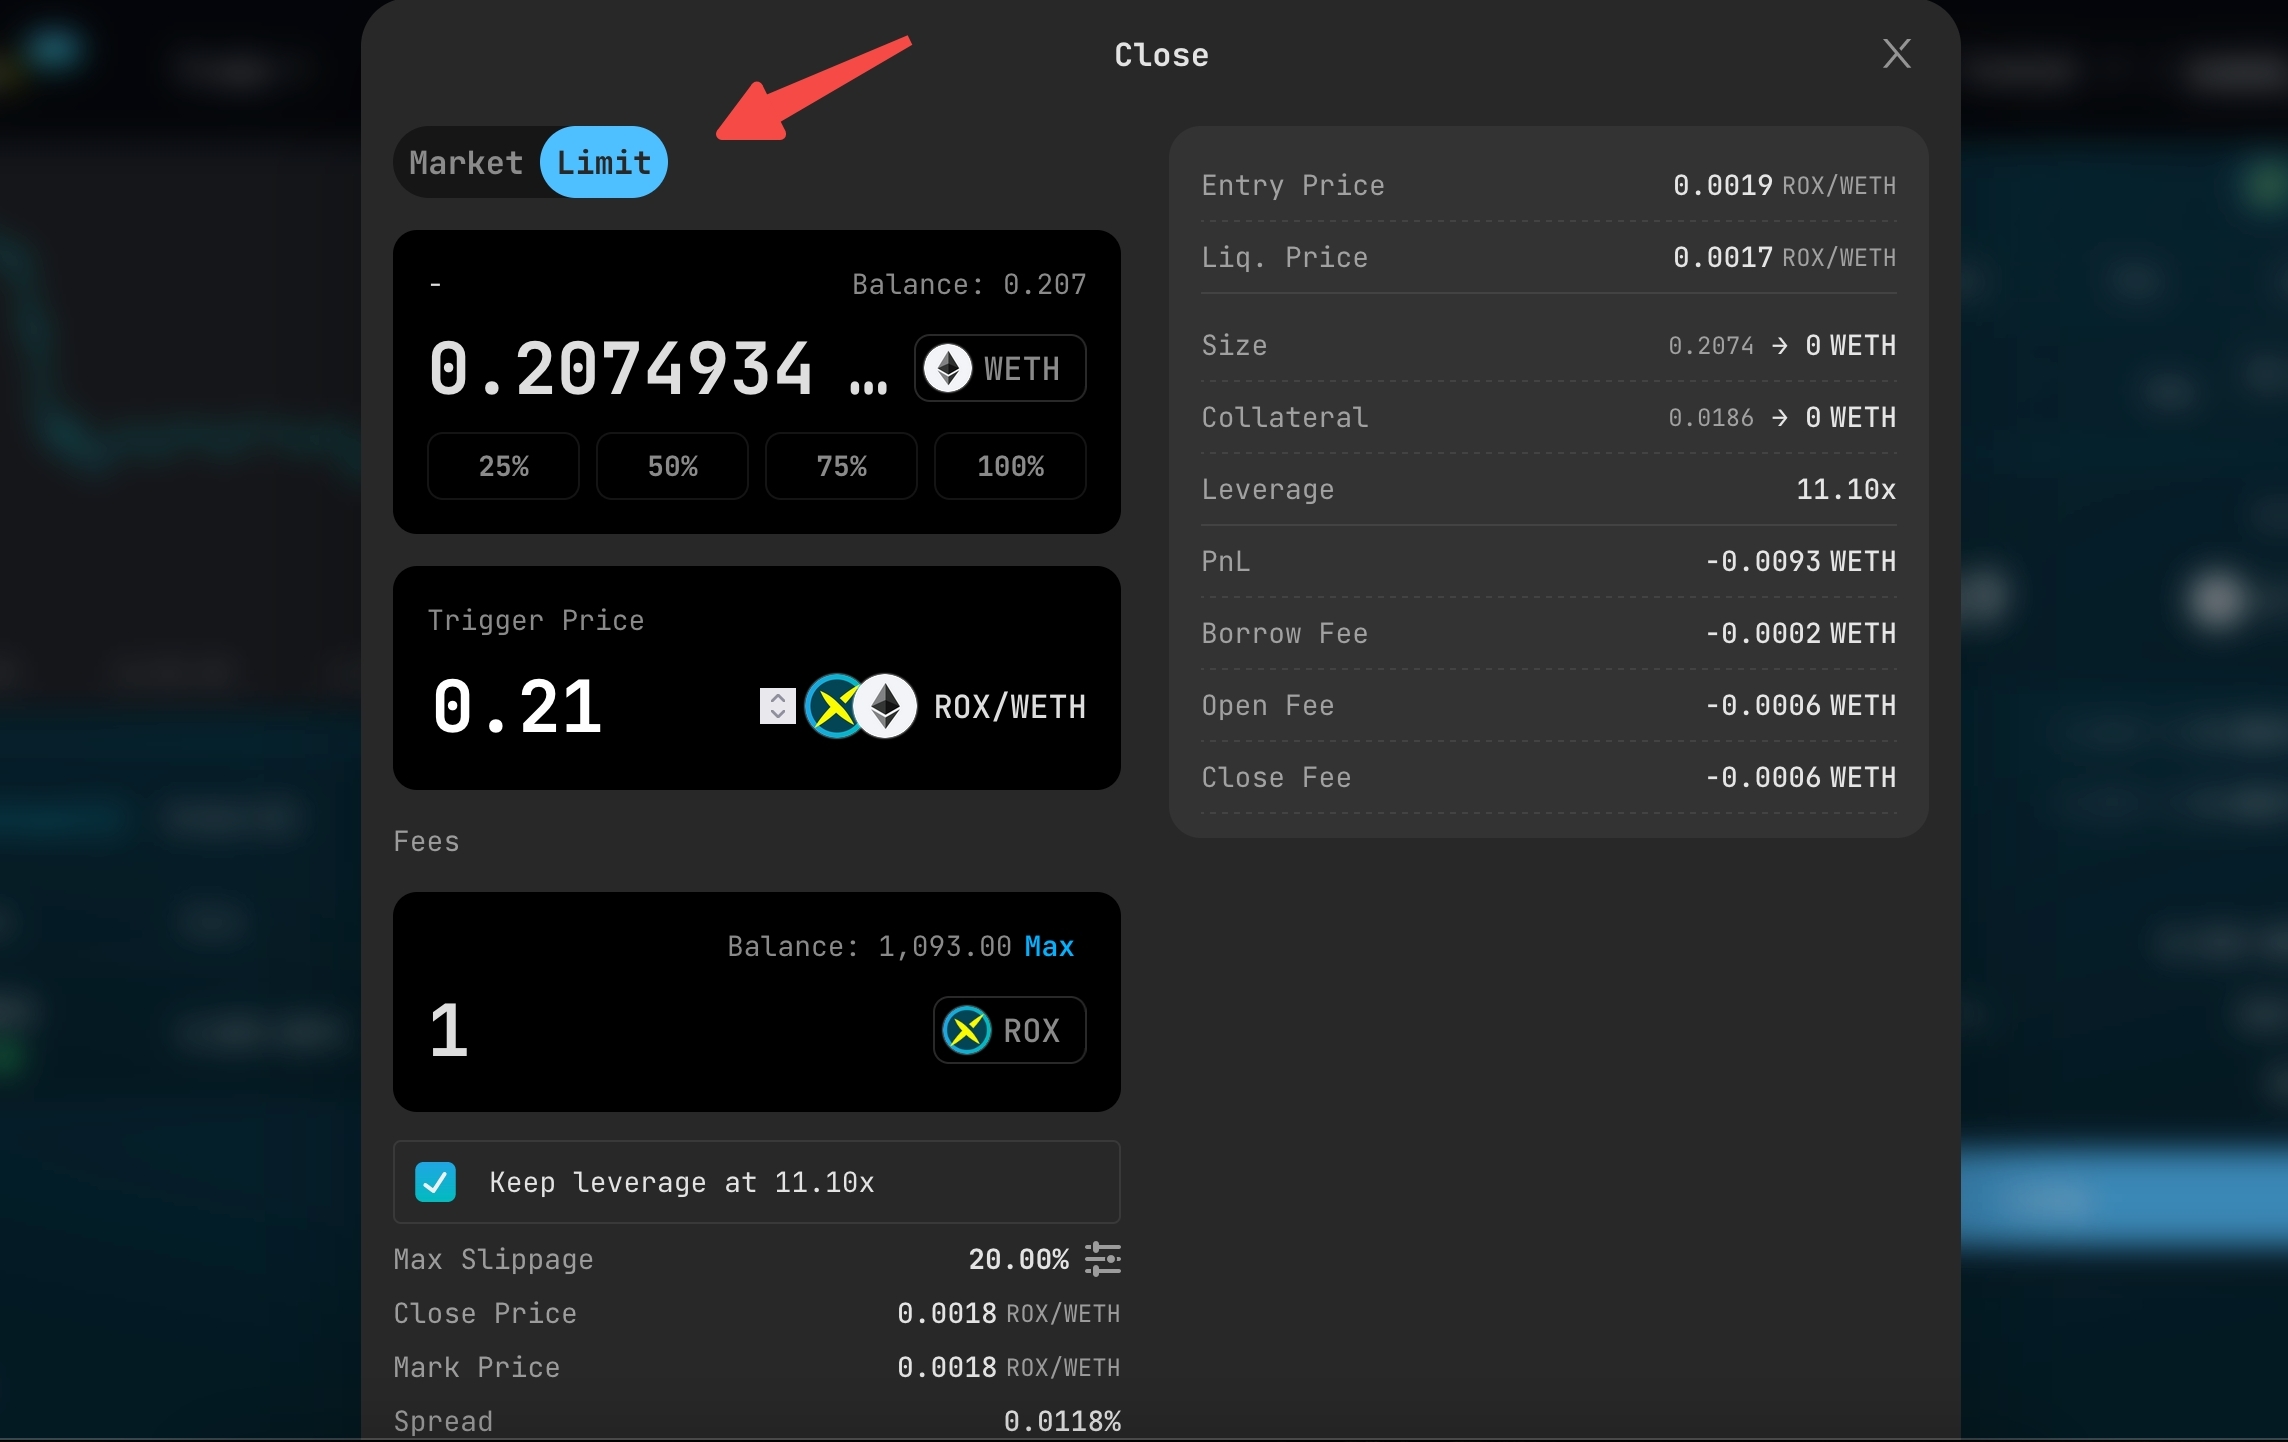Choose the 100% amount button
2288x1442 pixels.
(1010, 466)
